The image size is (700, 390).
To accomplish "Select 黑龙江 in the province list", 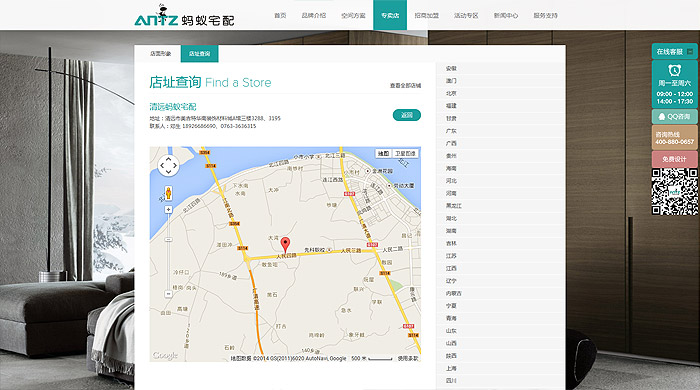I will tap(454, 206).
